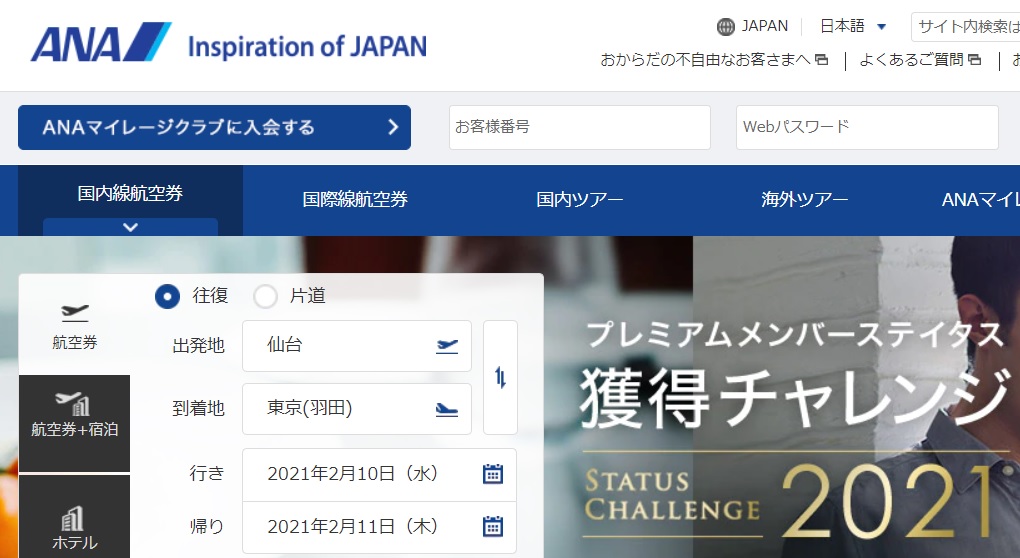Open the 日本語 language dropdown
This screenshot has height=558, width=1020.
coord(853,26)
